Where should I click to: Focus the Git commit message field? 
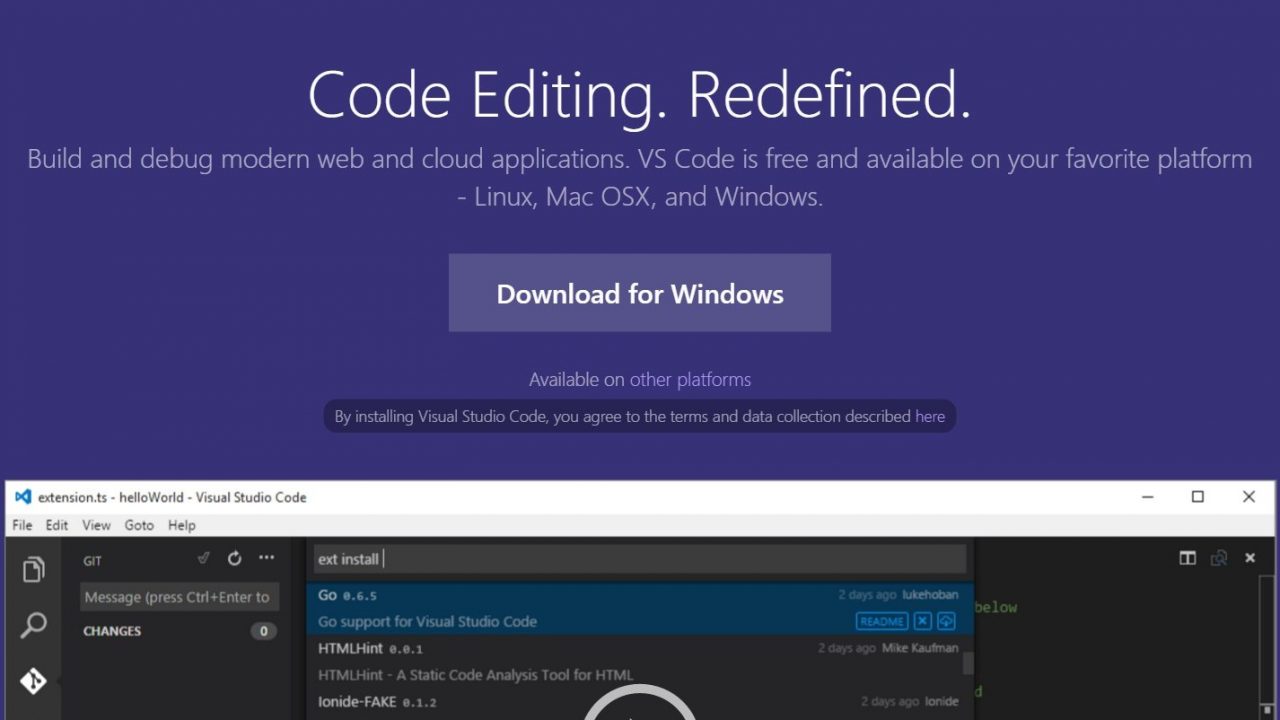click(179, 597)
